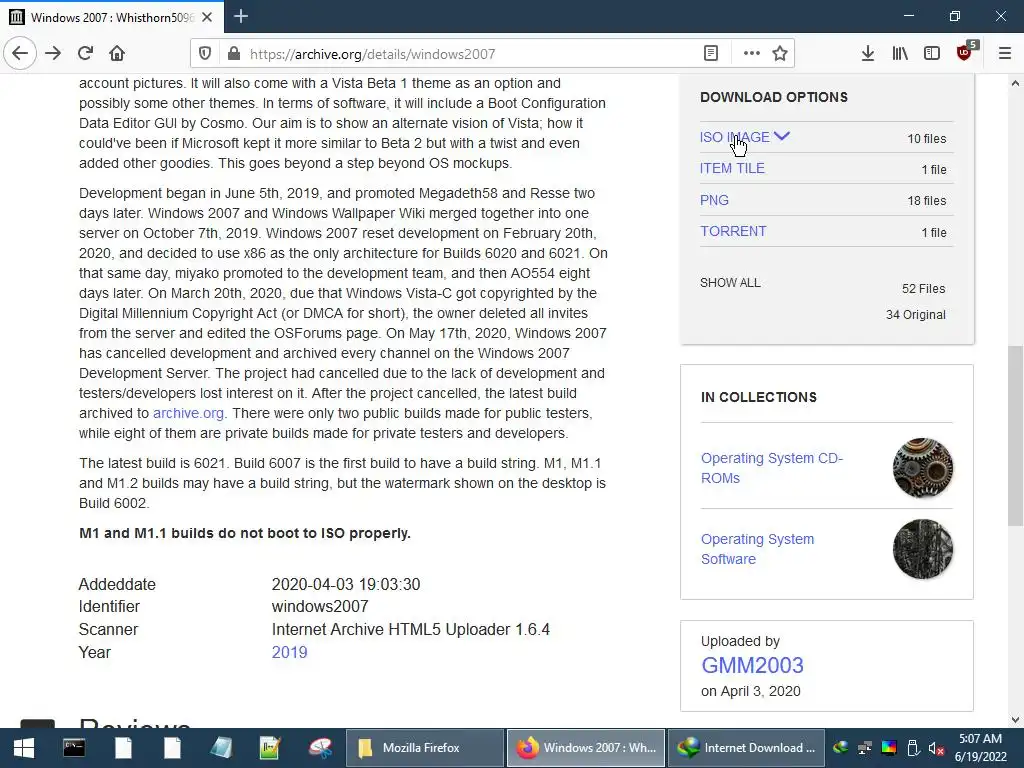Click the IDM tray icon

[x=841, y=748]
